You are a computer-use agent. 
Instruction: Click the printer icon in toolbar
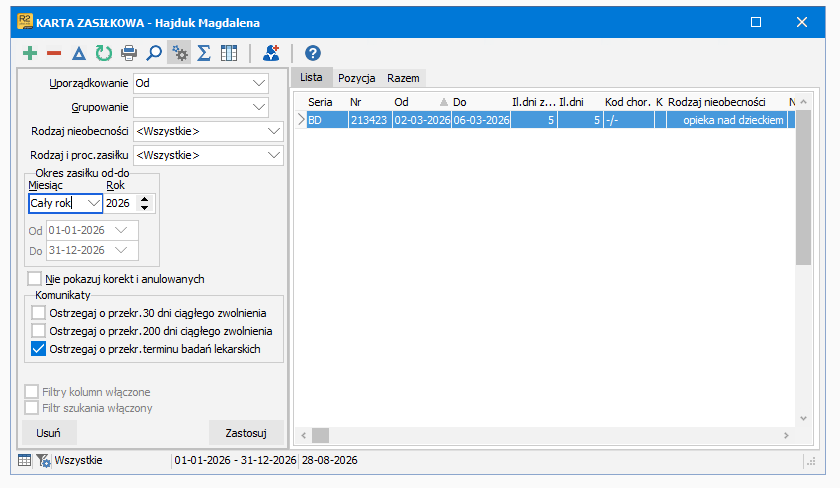tap(129, 53)
